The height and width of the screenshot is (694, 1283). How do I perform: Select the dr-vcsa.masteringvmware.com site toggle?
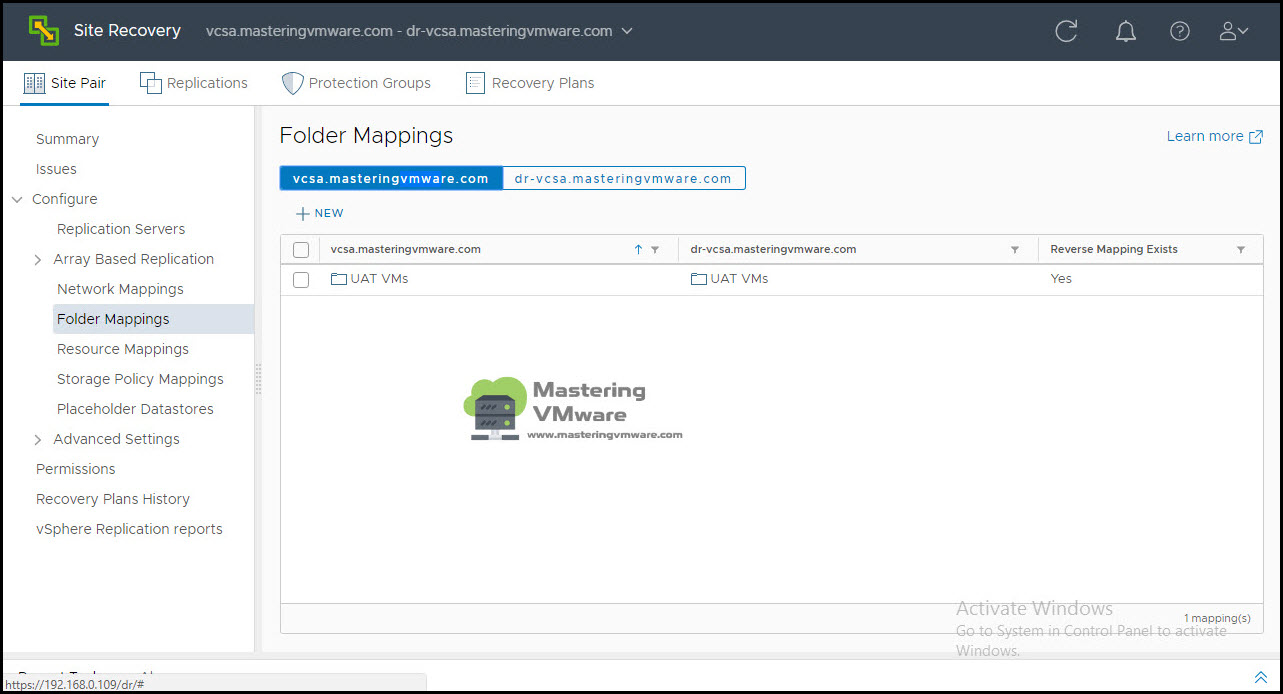pyautogui.click(x=623, y=178)
